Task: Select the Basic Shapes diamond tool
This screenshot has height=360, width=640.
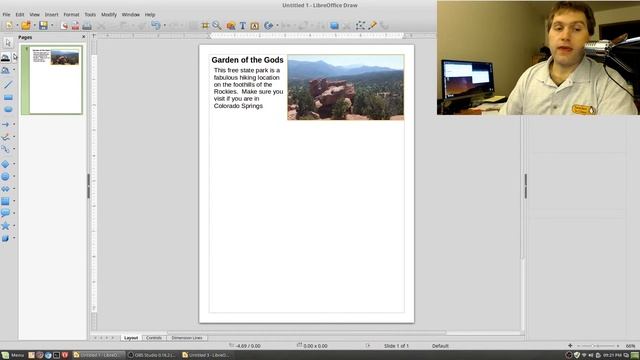Action: 5,164
